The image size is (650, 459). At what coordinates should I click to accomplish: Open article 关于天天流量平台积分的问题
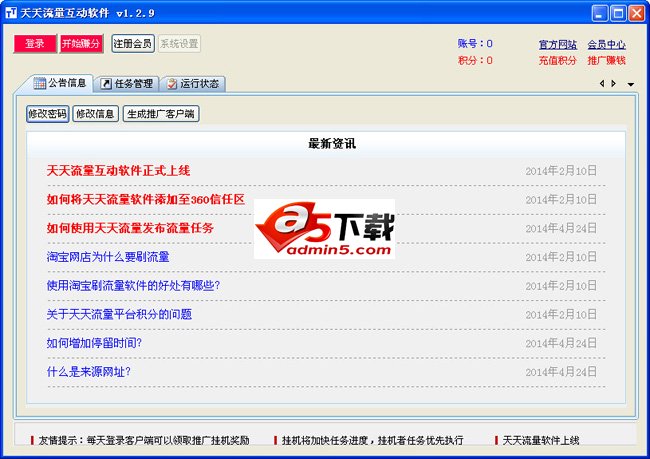click(x=119, y=314)
